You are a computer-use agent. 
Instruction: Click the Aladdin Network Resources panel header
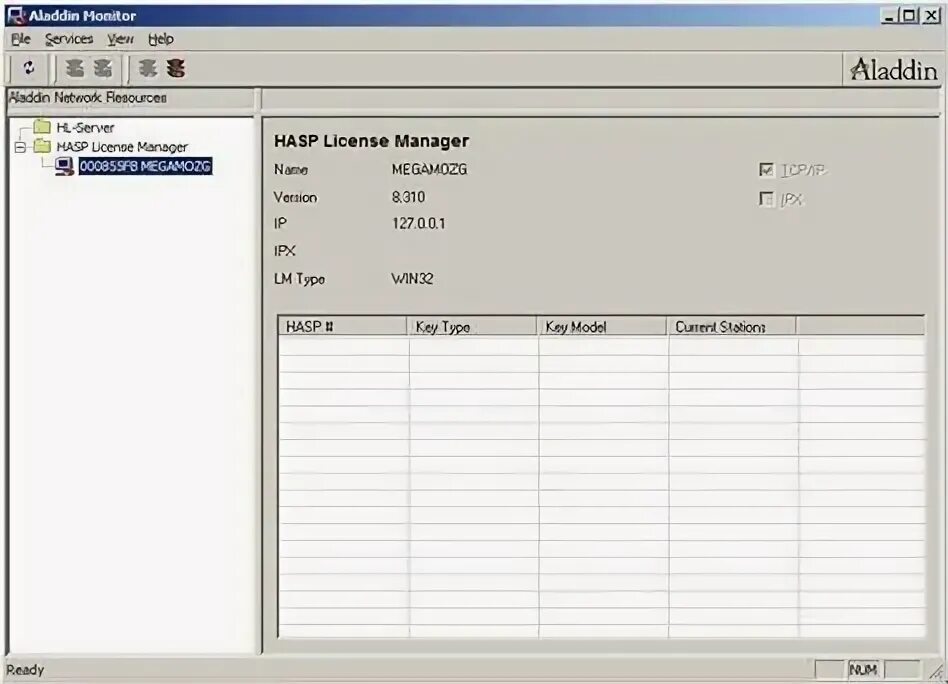click(131, 98)
